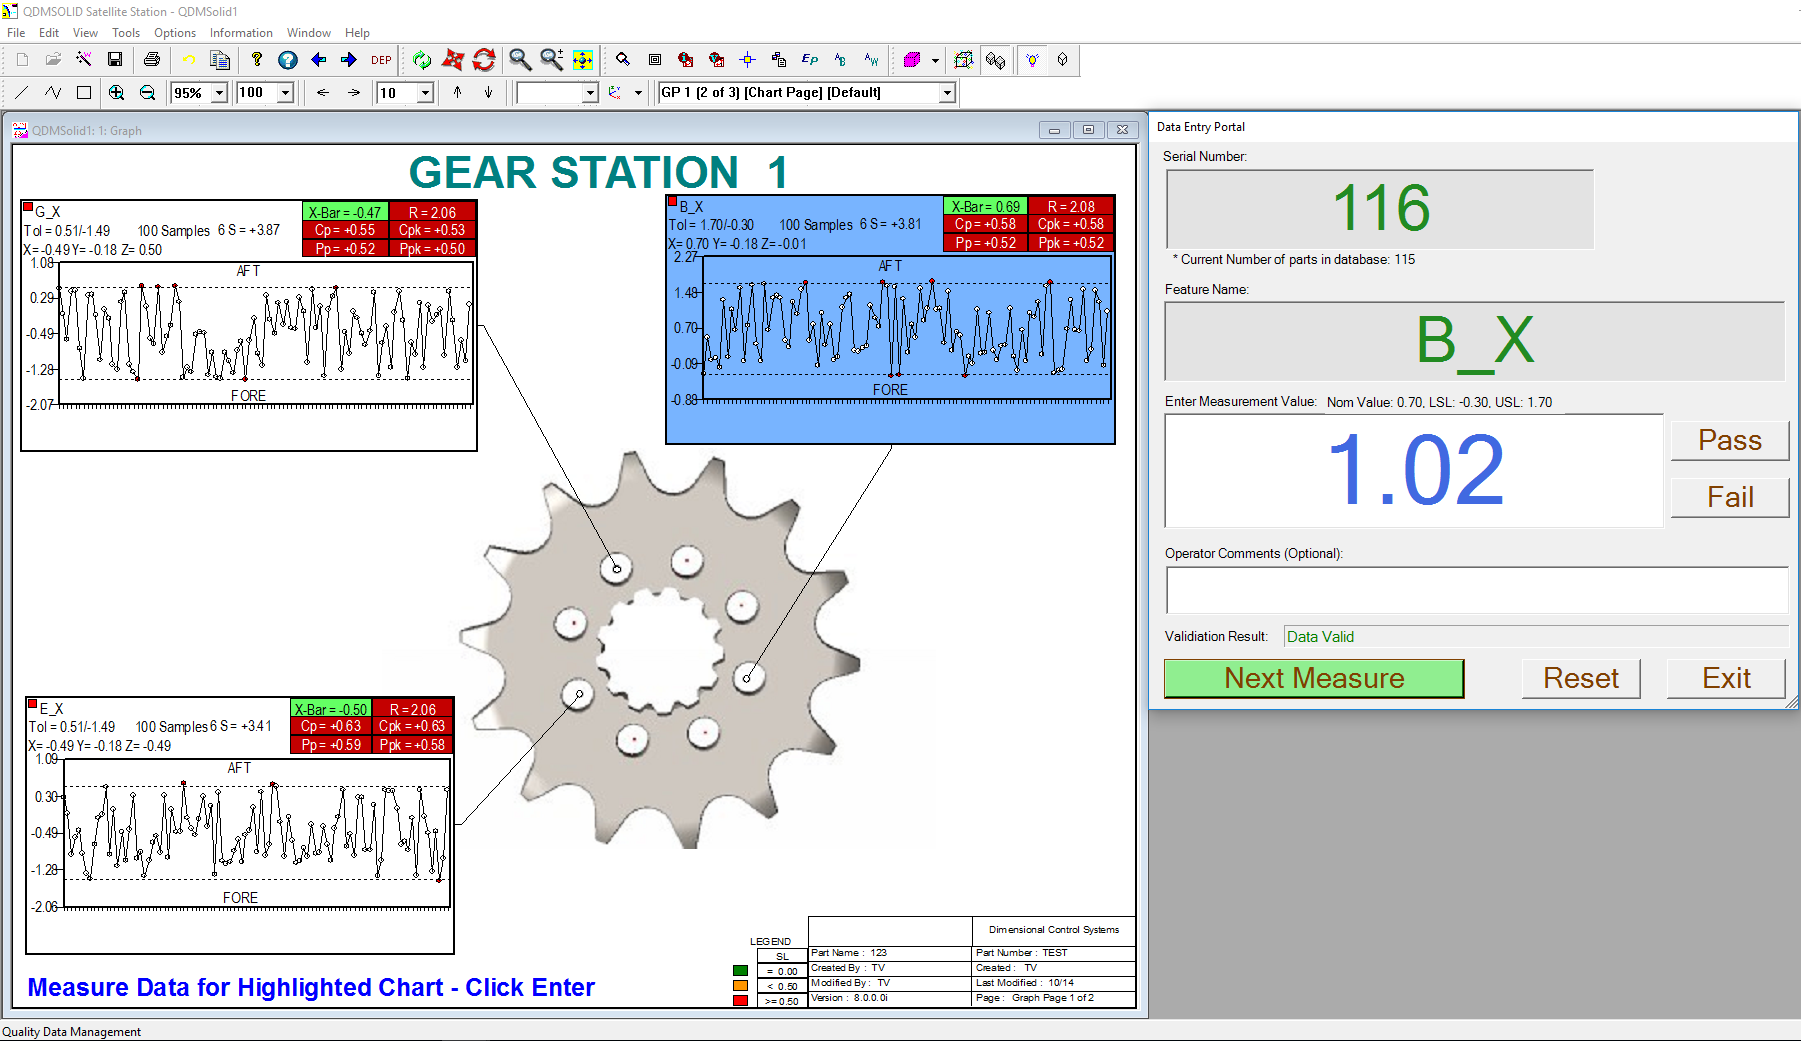Click the Operator Comments text field
Screen dimensions: 1801x1041
click(1476, 590)
